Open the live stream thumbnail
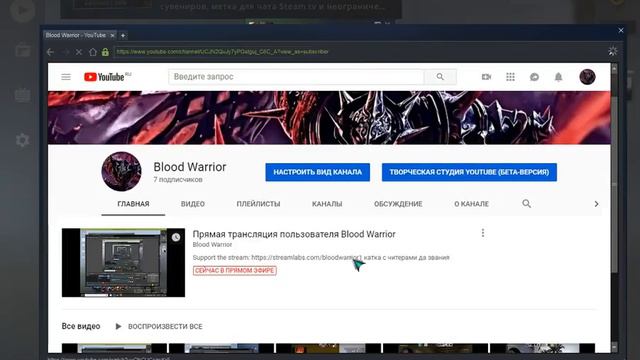 (x=123, y=262)
